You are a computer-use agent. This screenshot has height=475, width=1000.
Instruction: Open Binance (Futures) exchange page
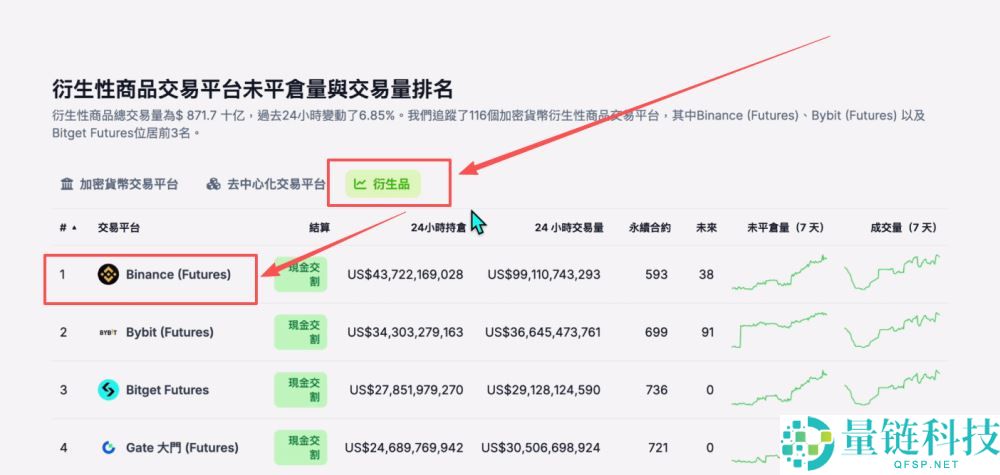point(178,275)
